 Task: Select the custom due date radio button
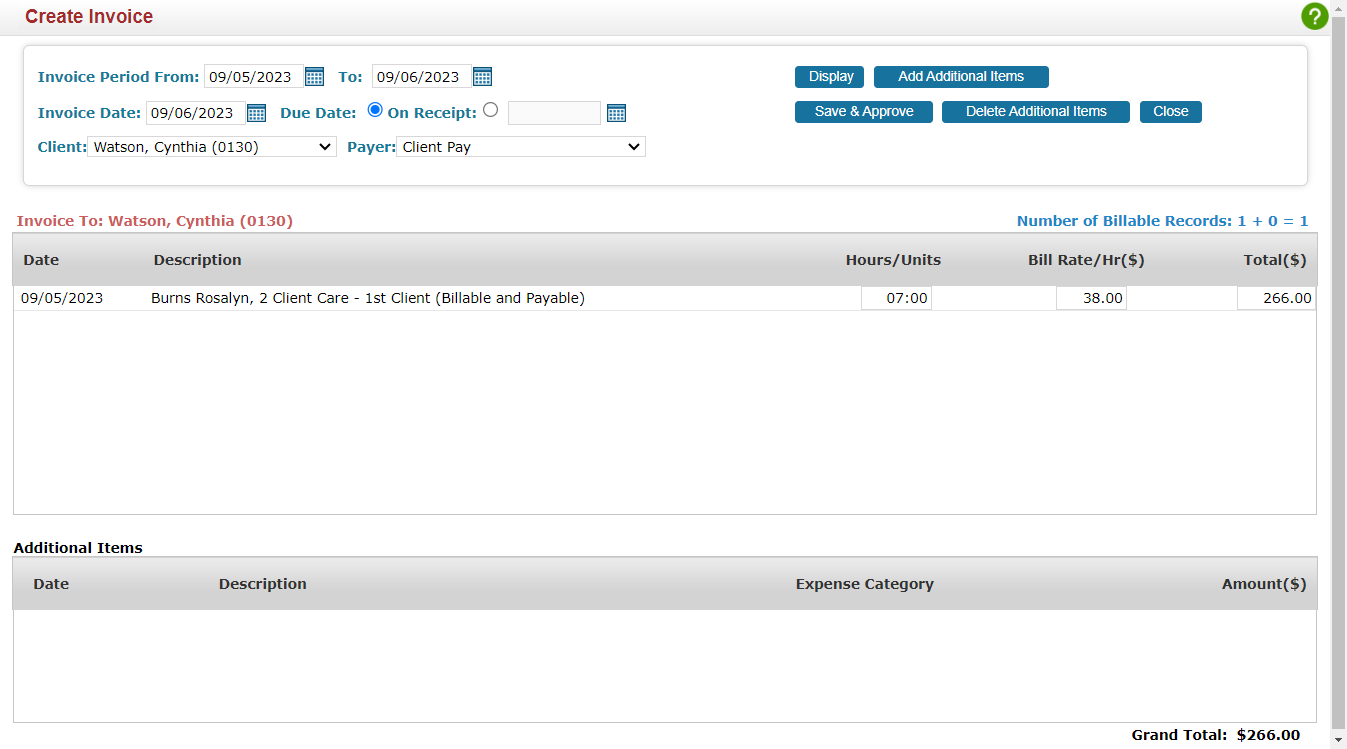click(490, 111)
